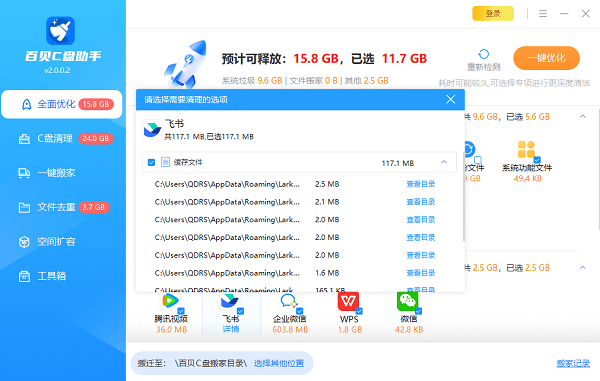Click the 飞书 app icon in bottom row
Viewport: 600px width, 381px height.
pos(230,301)
